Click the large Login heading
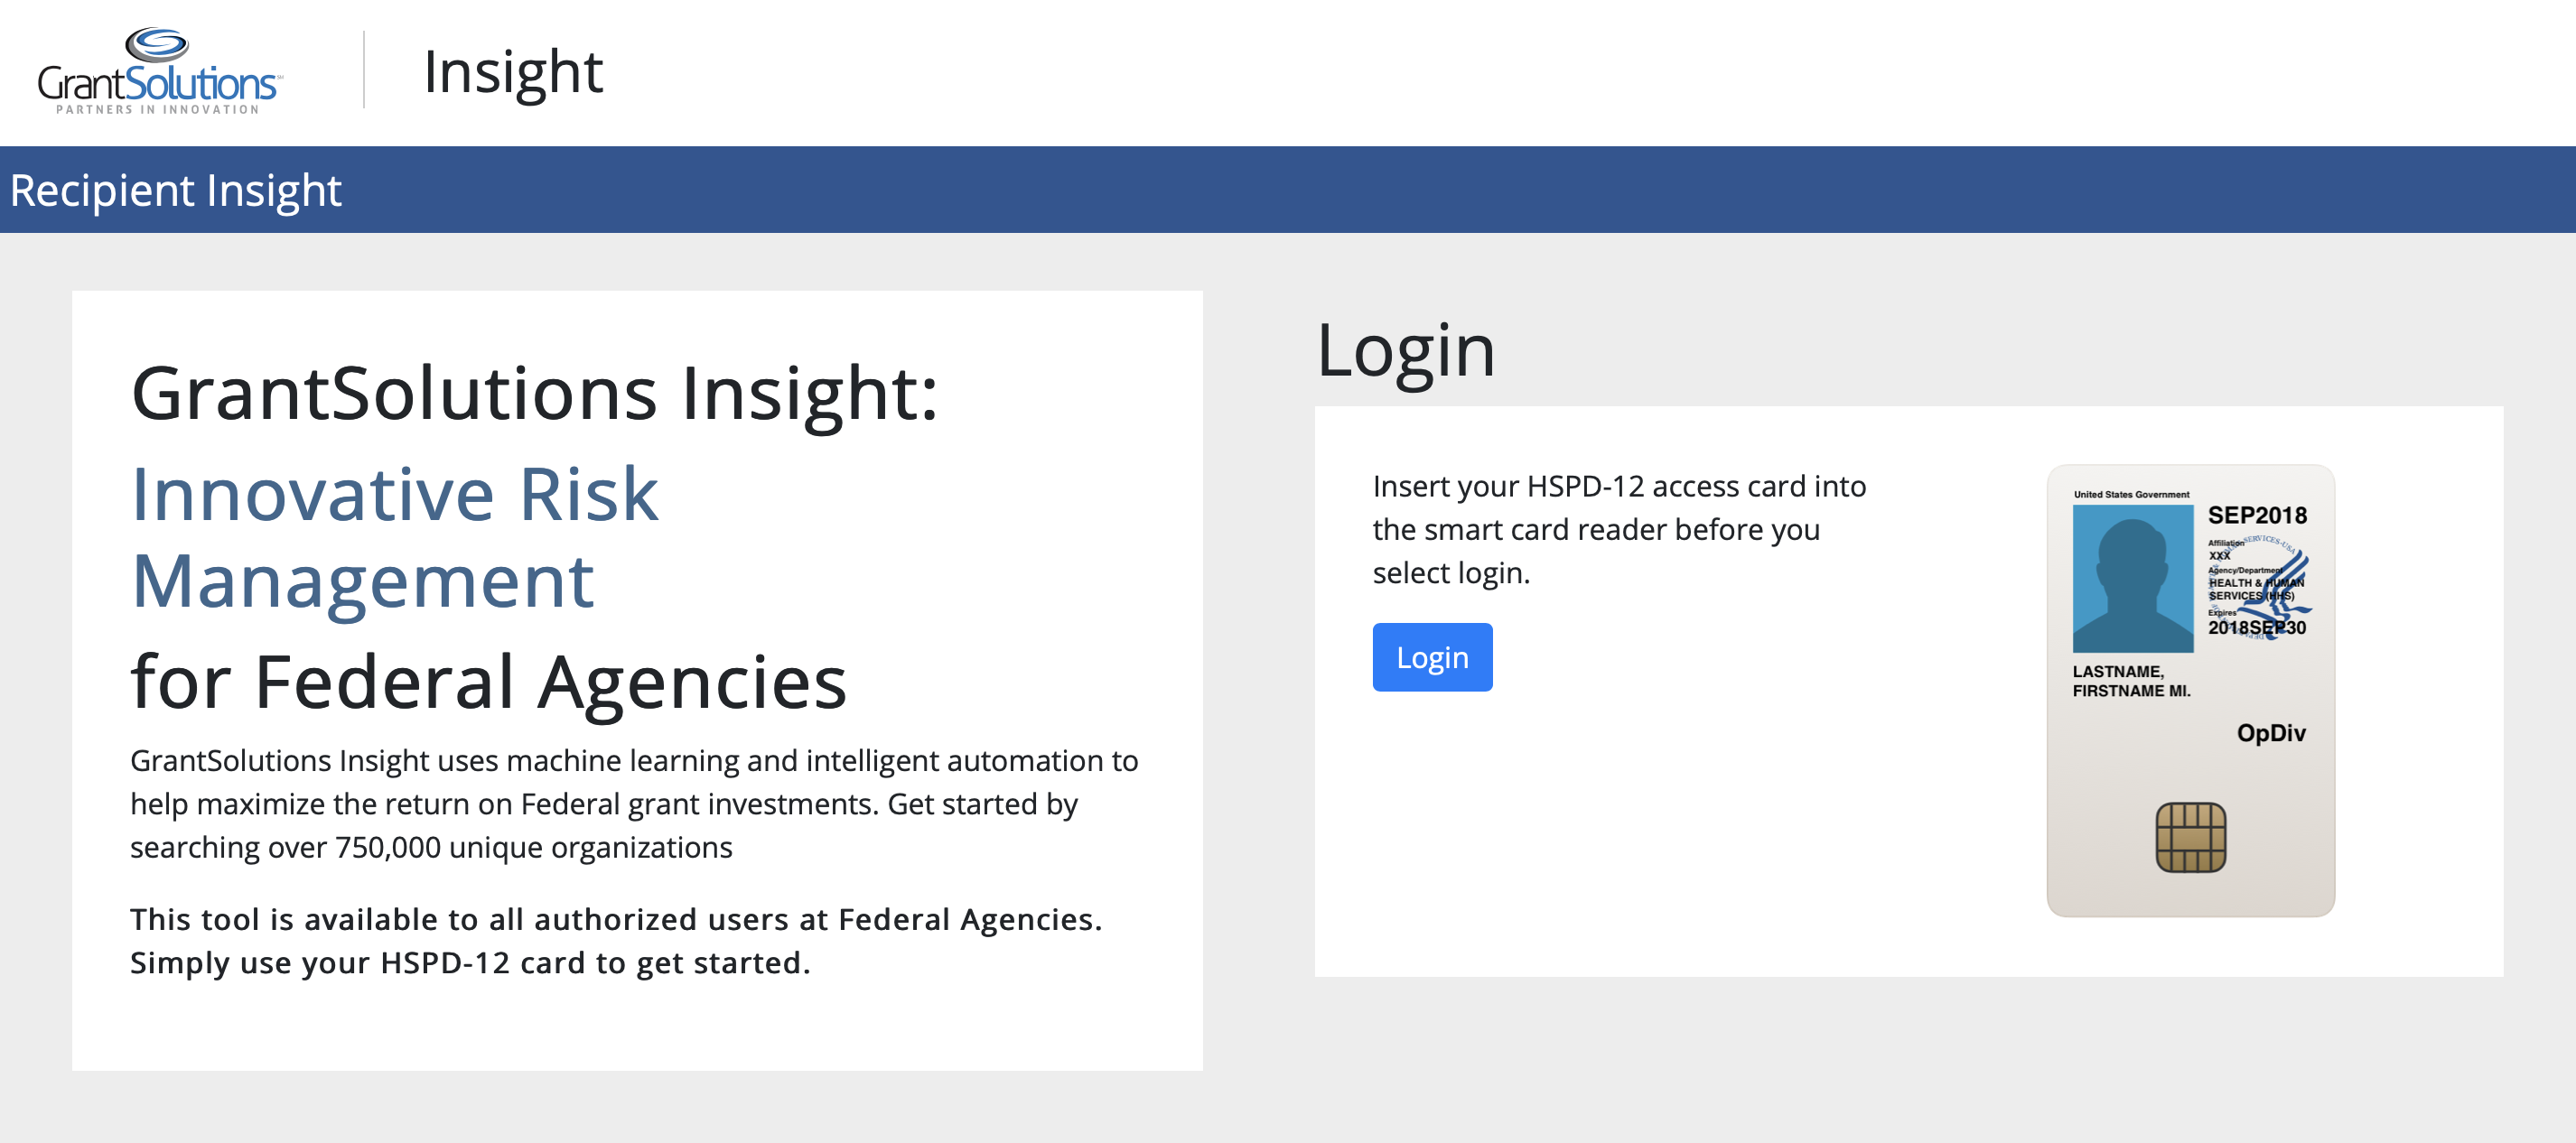Image resolution: width=2576 pixels, height=1143 pixels. tap(1405, 350)
